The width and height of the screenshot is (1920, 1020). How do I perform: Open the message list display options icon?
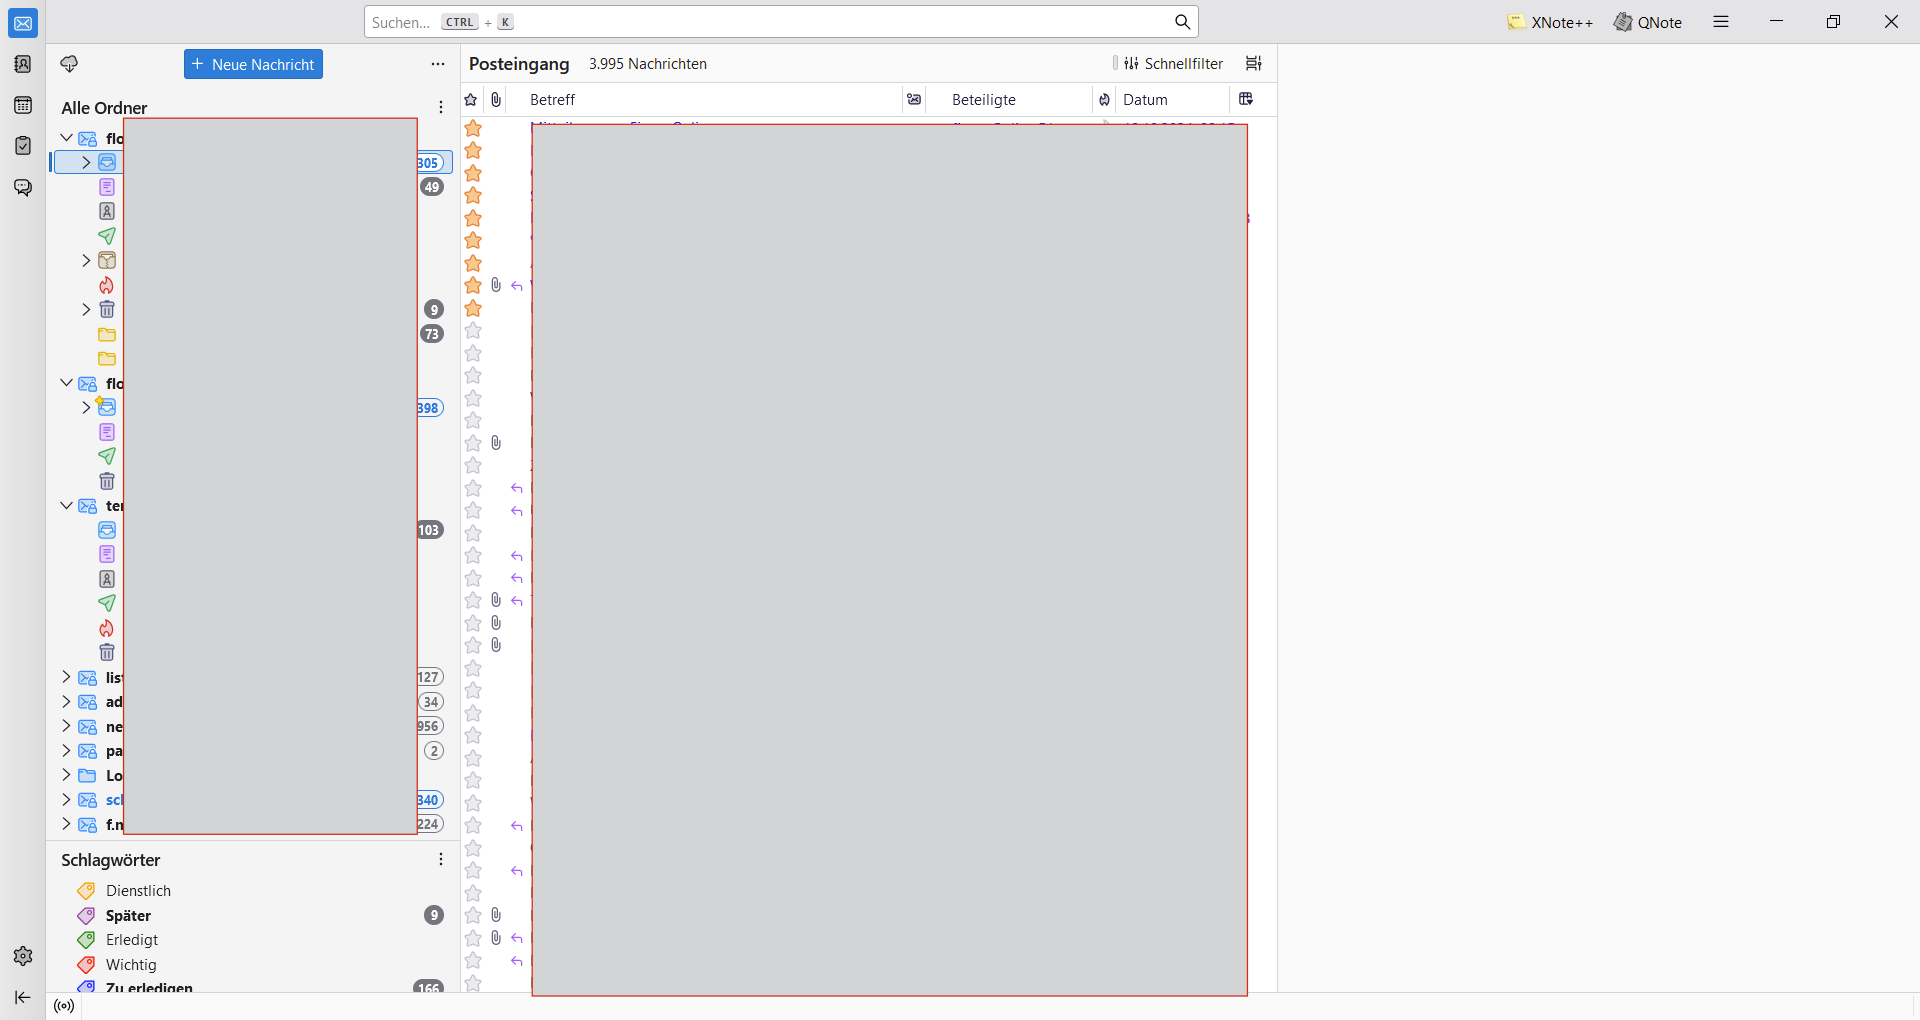tap(1253, 63)
